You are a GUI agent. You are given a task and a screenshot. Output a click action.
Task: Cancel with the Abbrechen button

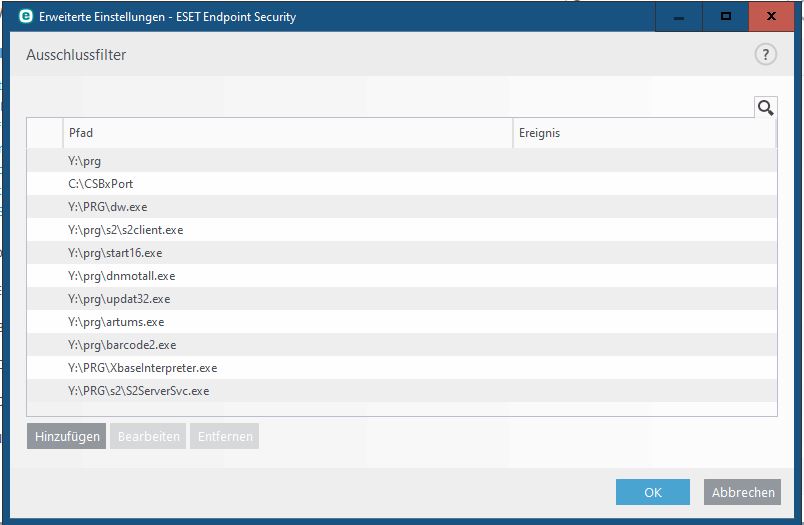[742, 492]
